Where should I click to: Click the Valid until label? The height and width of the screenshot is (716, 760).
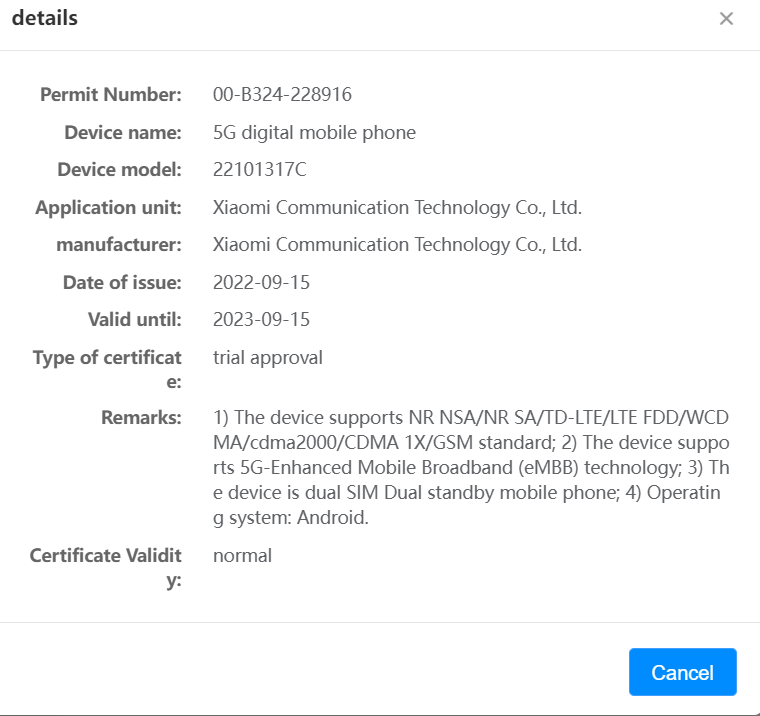click(x=135, y=319)
